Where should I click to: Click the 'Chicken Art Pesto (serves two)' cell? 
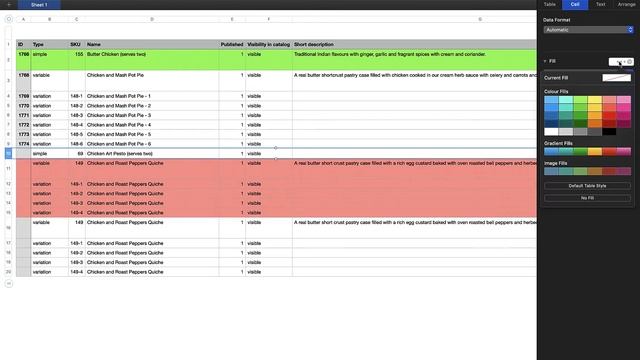click(x=152, y=153)
